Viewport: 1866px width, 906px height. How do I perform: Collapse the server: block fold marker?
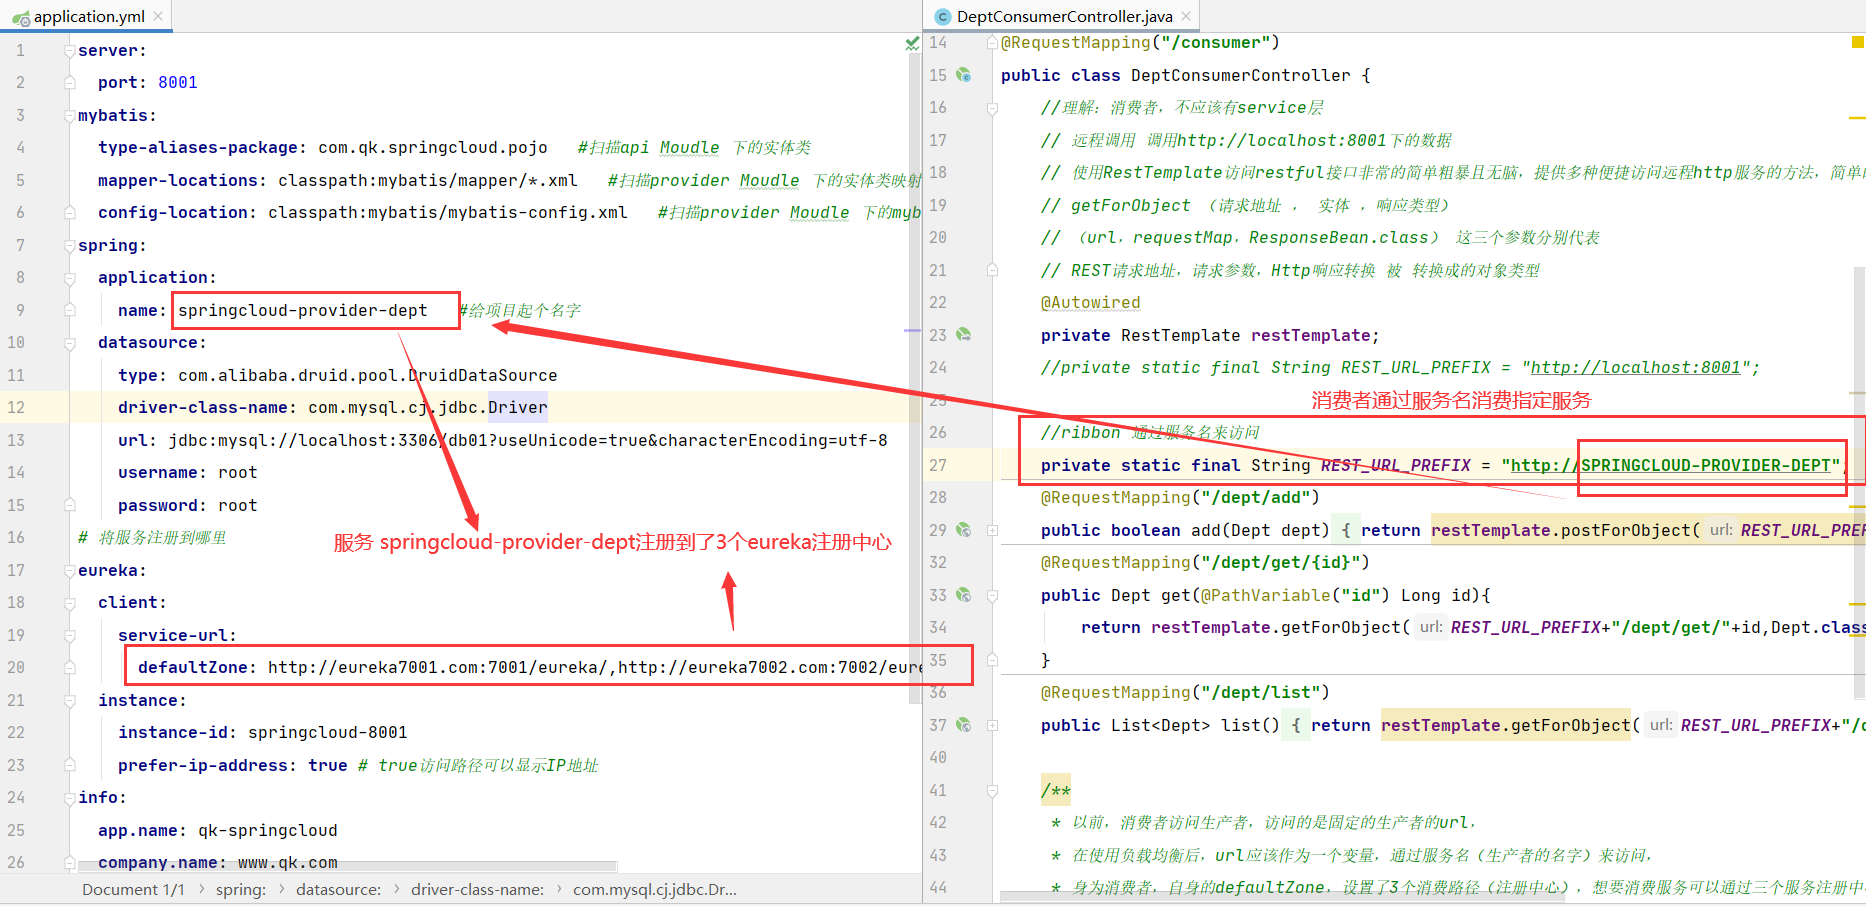tap(70, 50)
